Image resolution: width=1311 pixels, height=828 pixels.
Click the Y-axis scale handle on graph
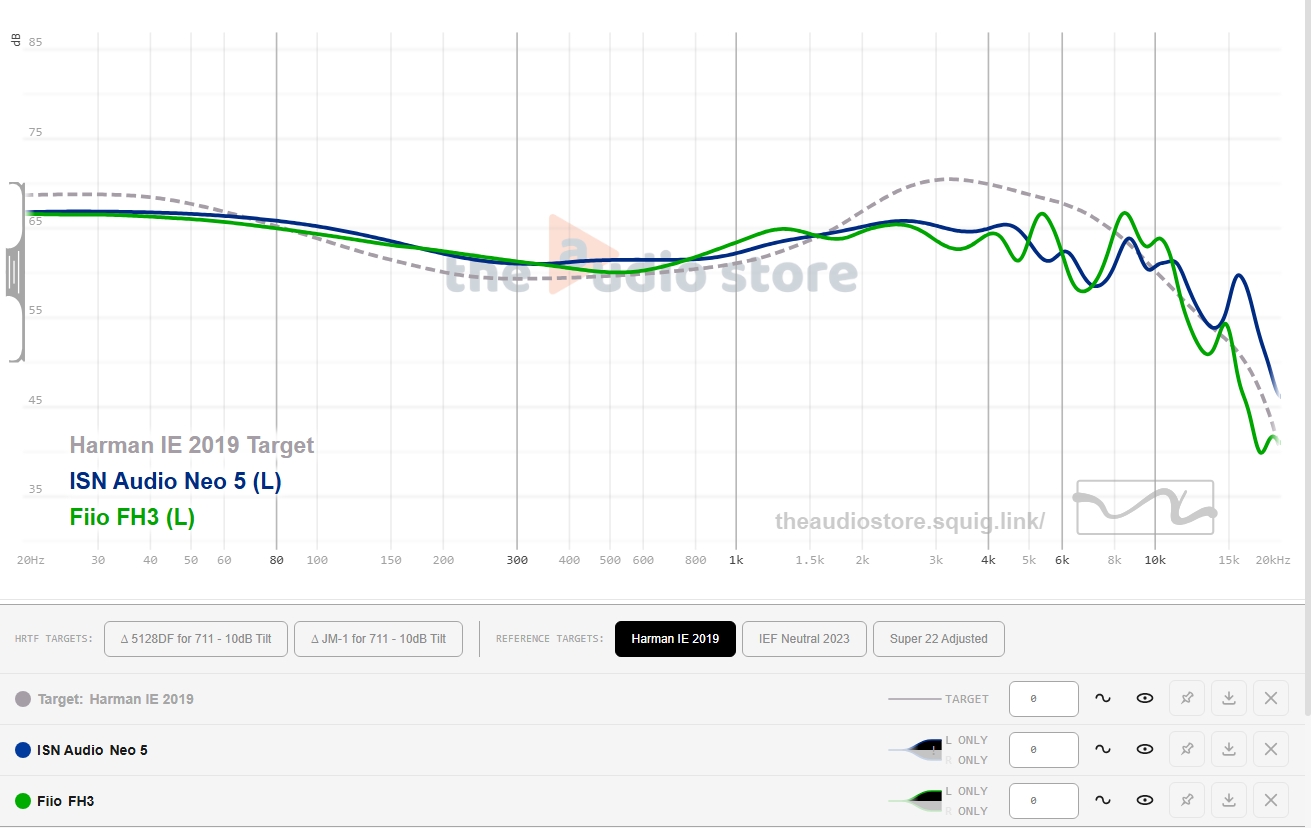[x=14, y=272]
